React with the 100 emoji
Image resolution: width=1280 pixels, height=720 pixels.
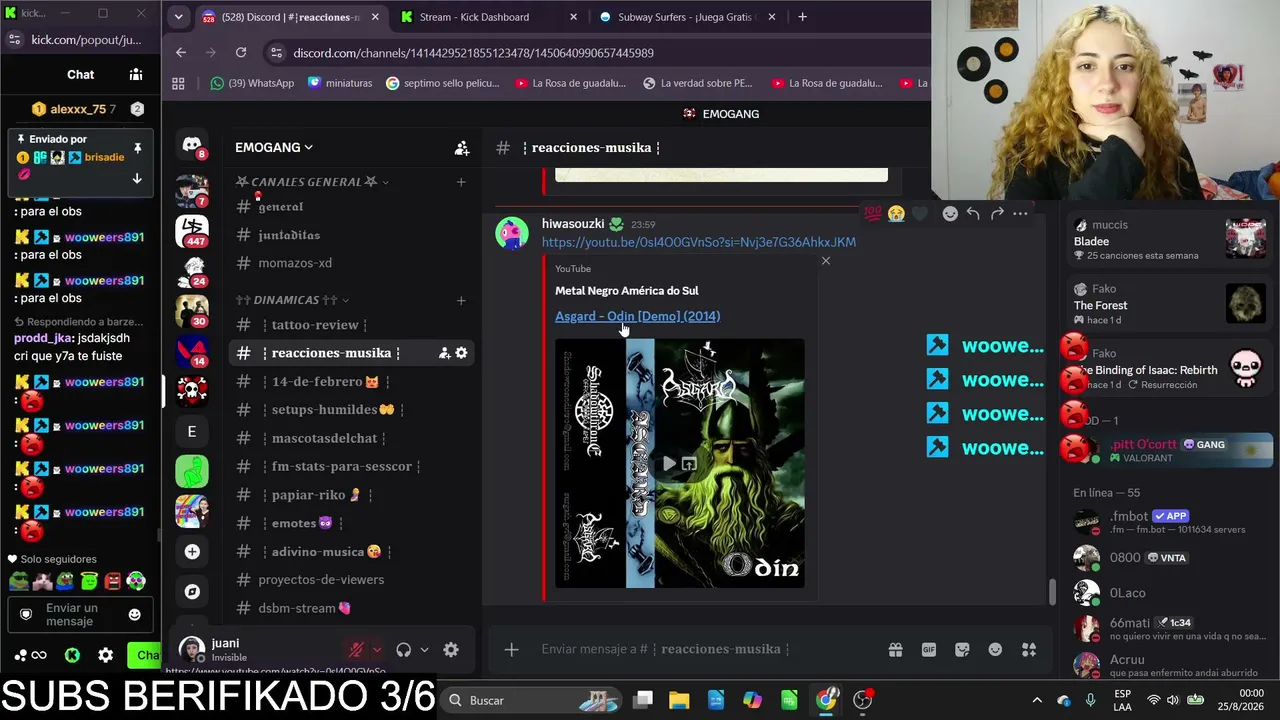click(x=873, y=213)
